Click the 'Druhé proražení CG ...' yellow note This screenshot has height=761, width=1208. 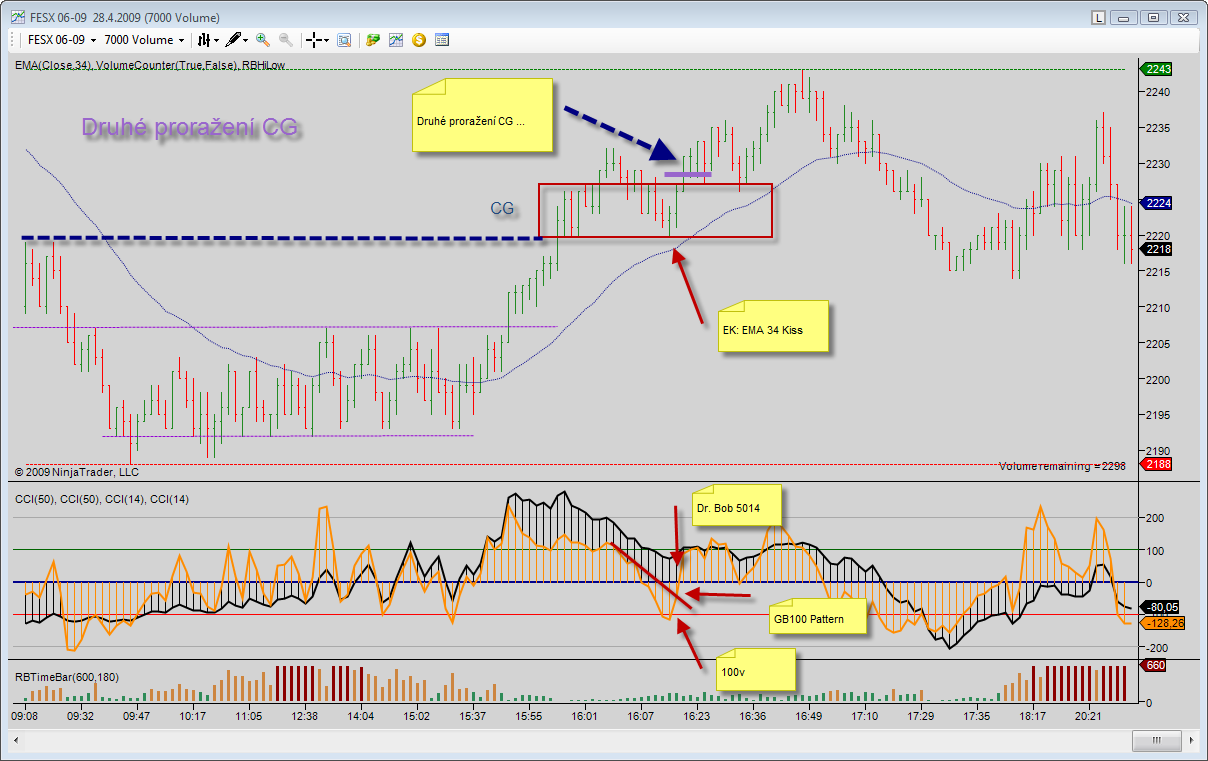click(x=482, y=116)
